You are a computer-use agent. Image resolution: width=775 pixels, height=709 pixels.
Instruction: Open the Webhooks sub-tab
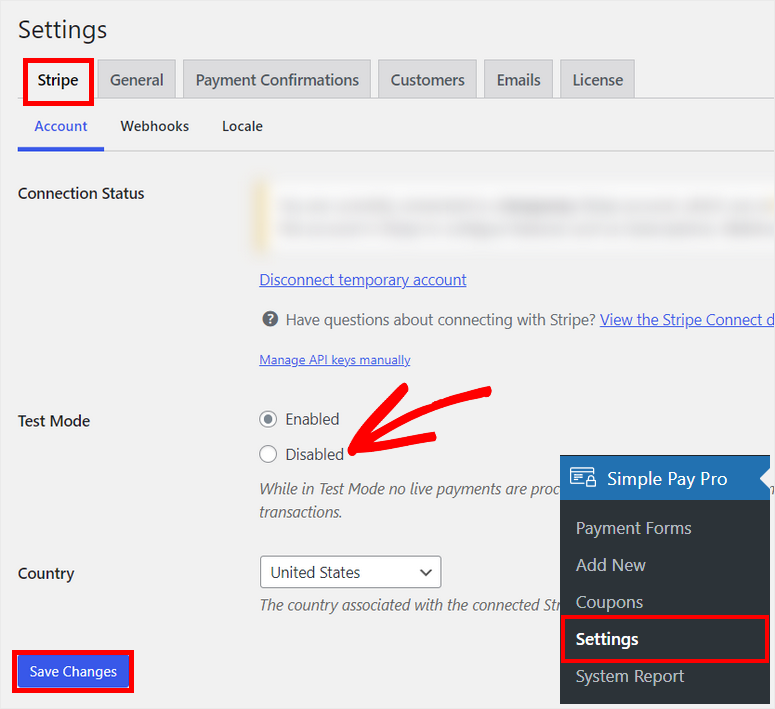pyautogui.click(x=155, y=127)
